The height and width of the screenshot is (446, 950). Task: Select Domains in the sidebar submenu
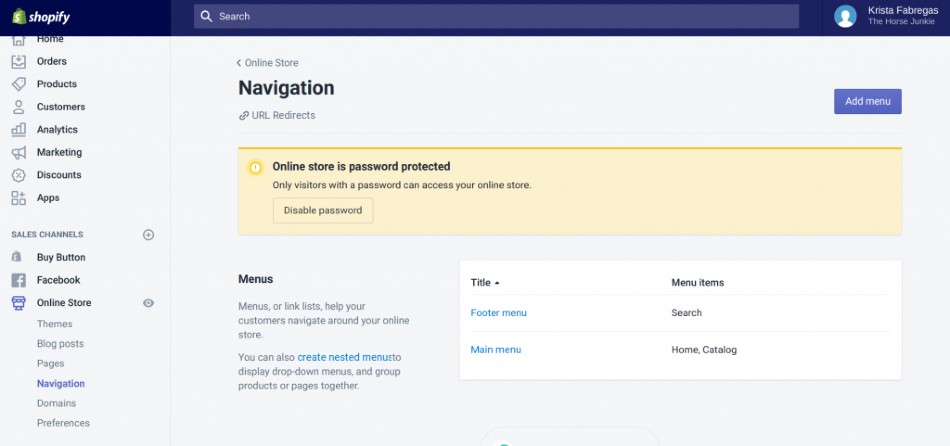pyautogui.click(x=56, y=403)
